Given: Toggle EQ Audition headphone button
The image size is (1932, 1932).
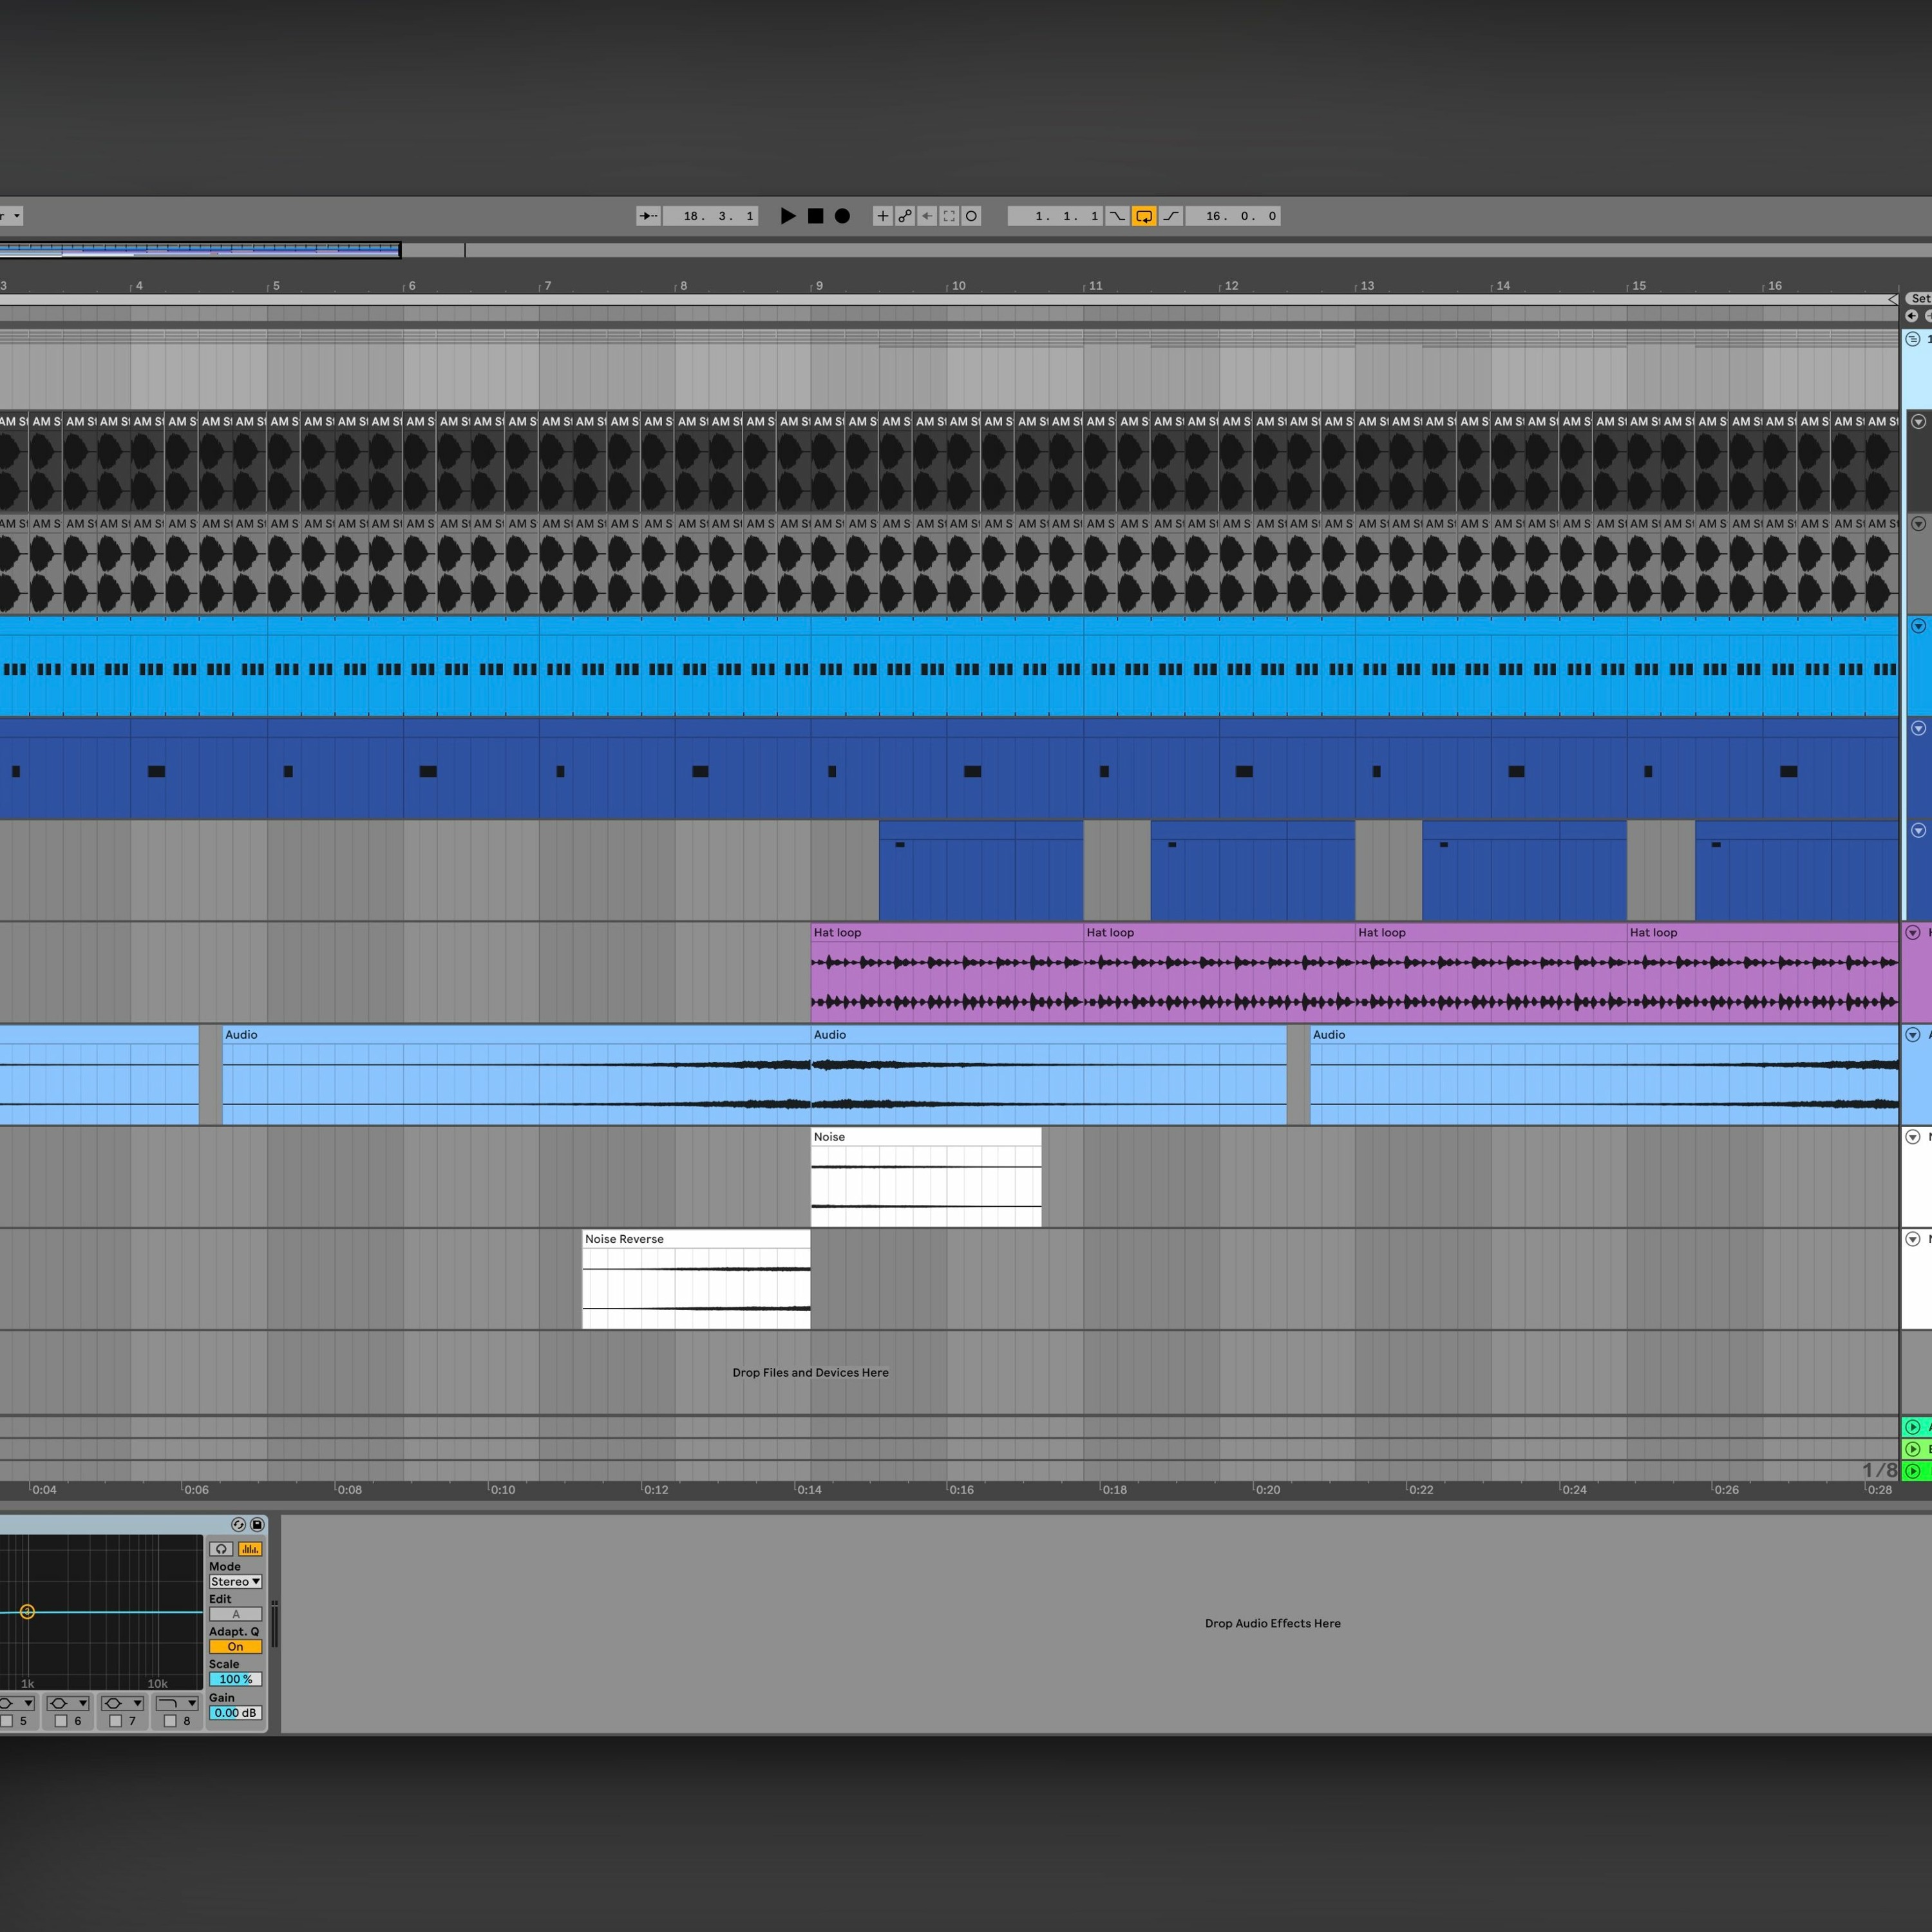Looking at the screenshot, I should click(221, 1549).
